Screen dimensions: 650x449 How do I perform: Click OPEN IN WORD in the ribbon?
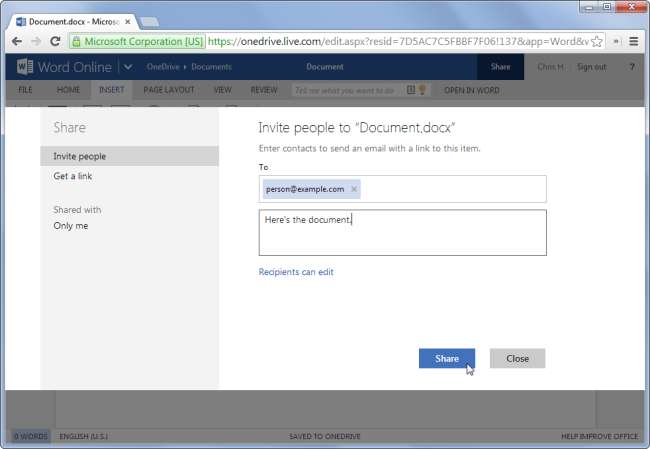tap(472, 90)
